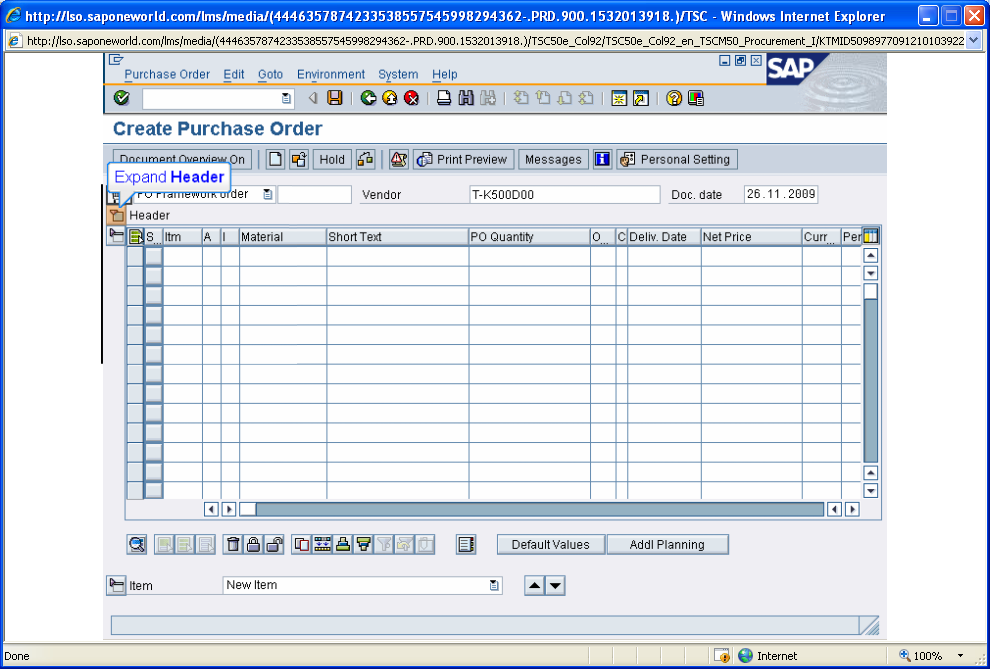The height and width of the screenshot is (669, 990).
Task: Click the yellow Exit arrow icon
Action: pyautogui.click(x=390, y=98)
